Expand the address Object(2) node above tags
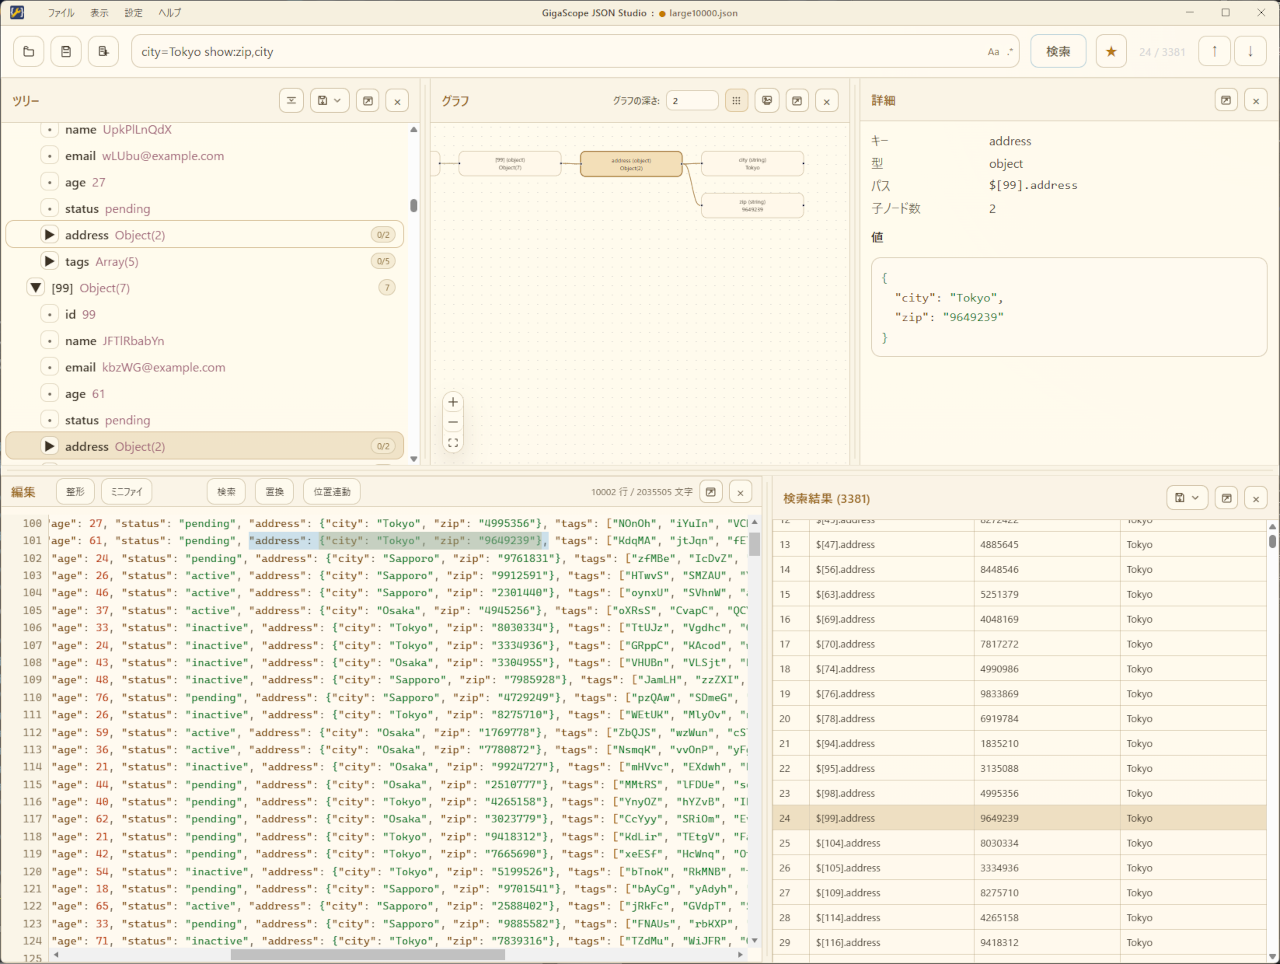The height and width of the screenshot is (964, 1280). pos(49,235)
